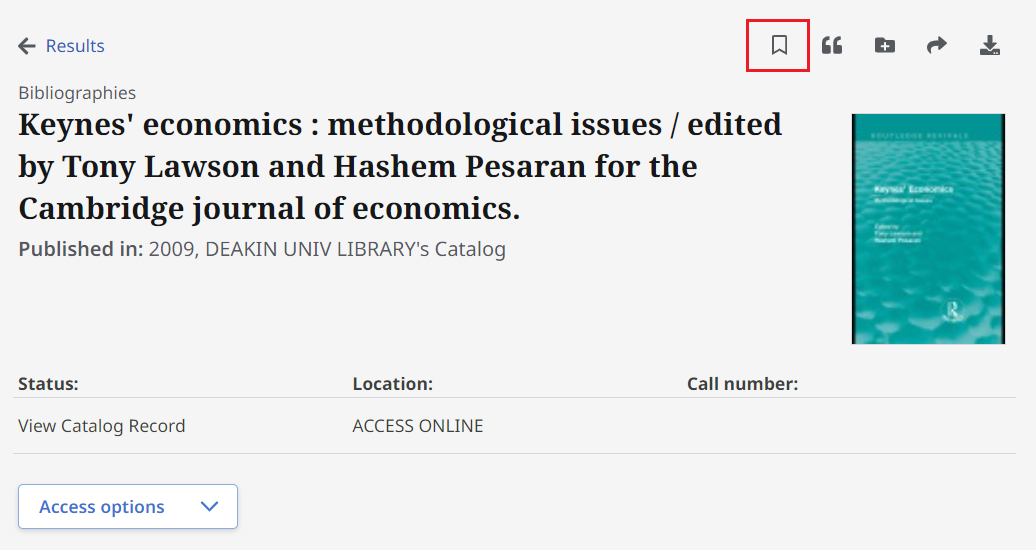Go back using the left arrow icon

click(x=27, y=46)
